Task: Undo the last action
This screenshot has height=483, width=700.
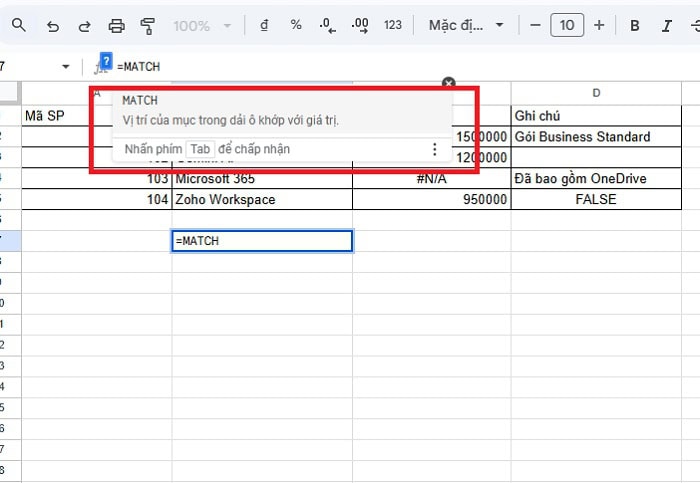Action: point(52,25)
